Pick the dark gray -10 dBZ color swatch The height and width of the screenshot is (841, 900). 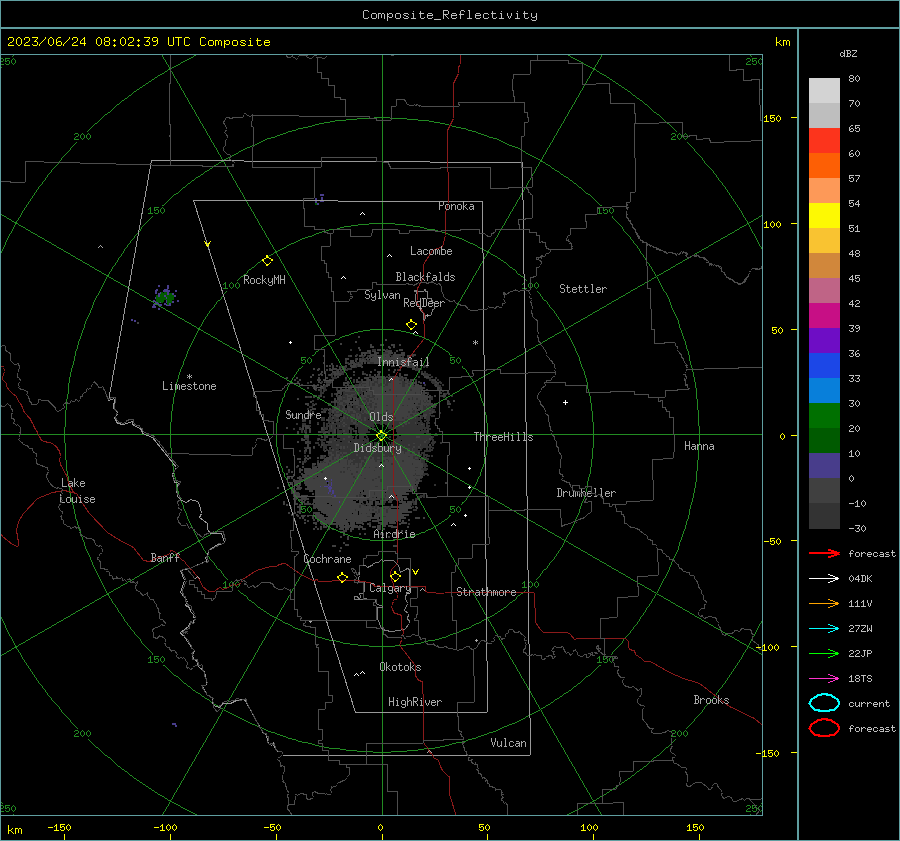[824, 516]
